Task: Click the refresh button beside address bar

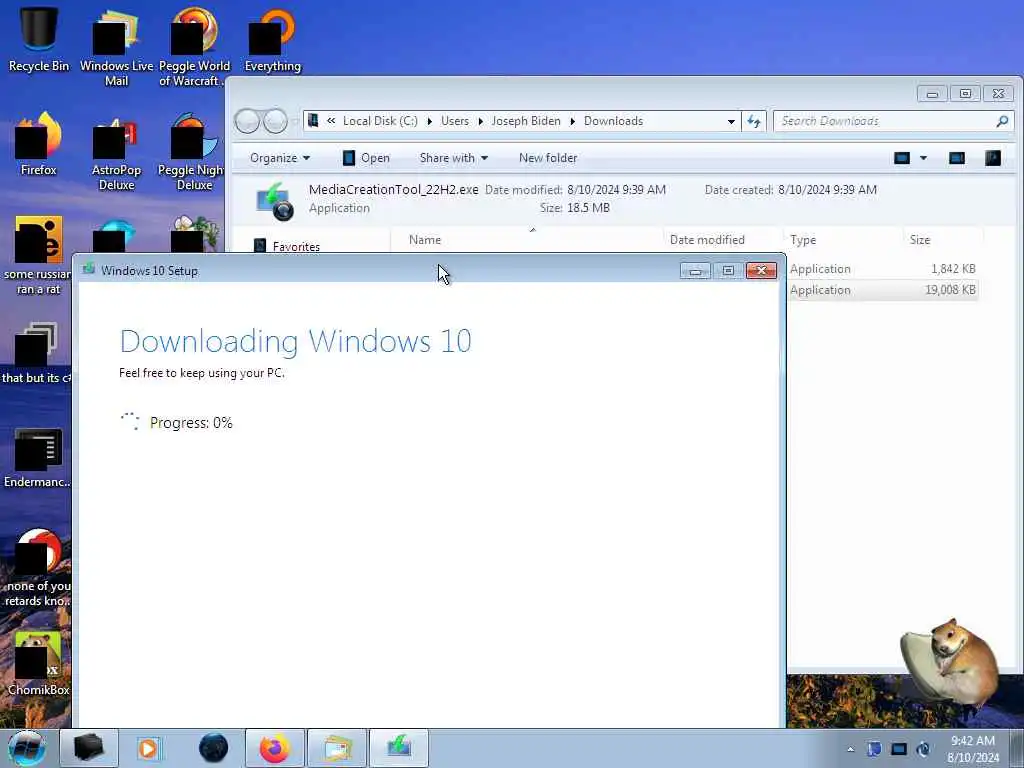Action: coord(754,121)
